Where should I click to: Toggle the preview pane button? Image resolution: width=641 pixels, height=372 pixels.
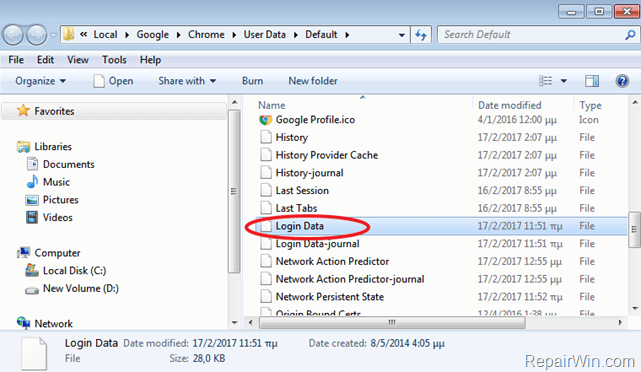(x=592, y=81)
